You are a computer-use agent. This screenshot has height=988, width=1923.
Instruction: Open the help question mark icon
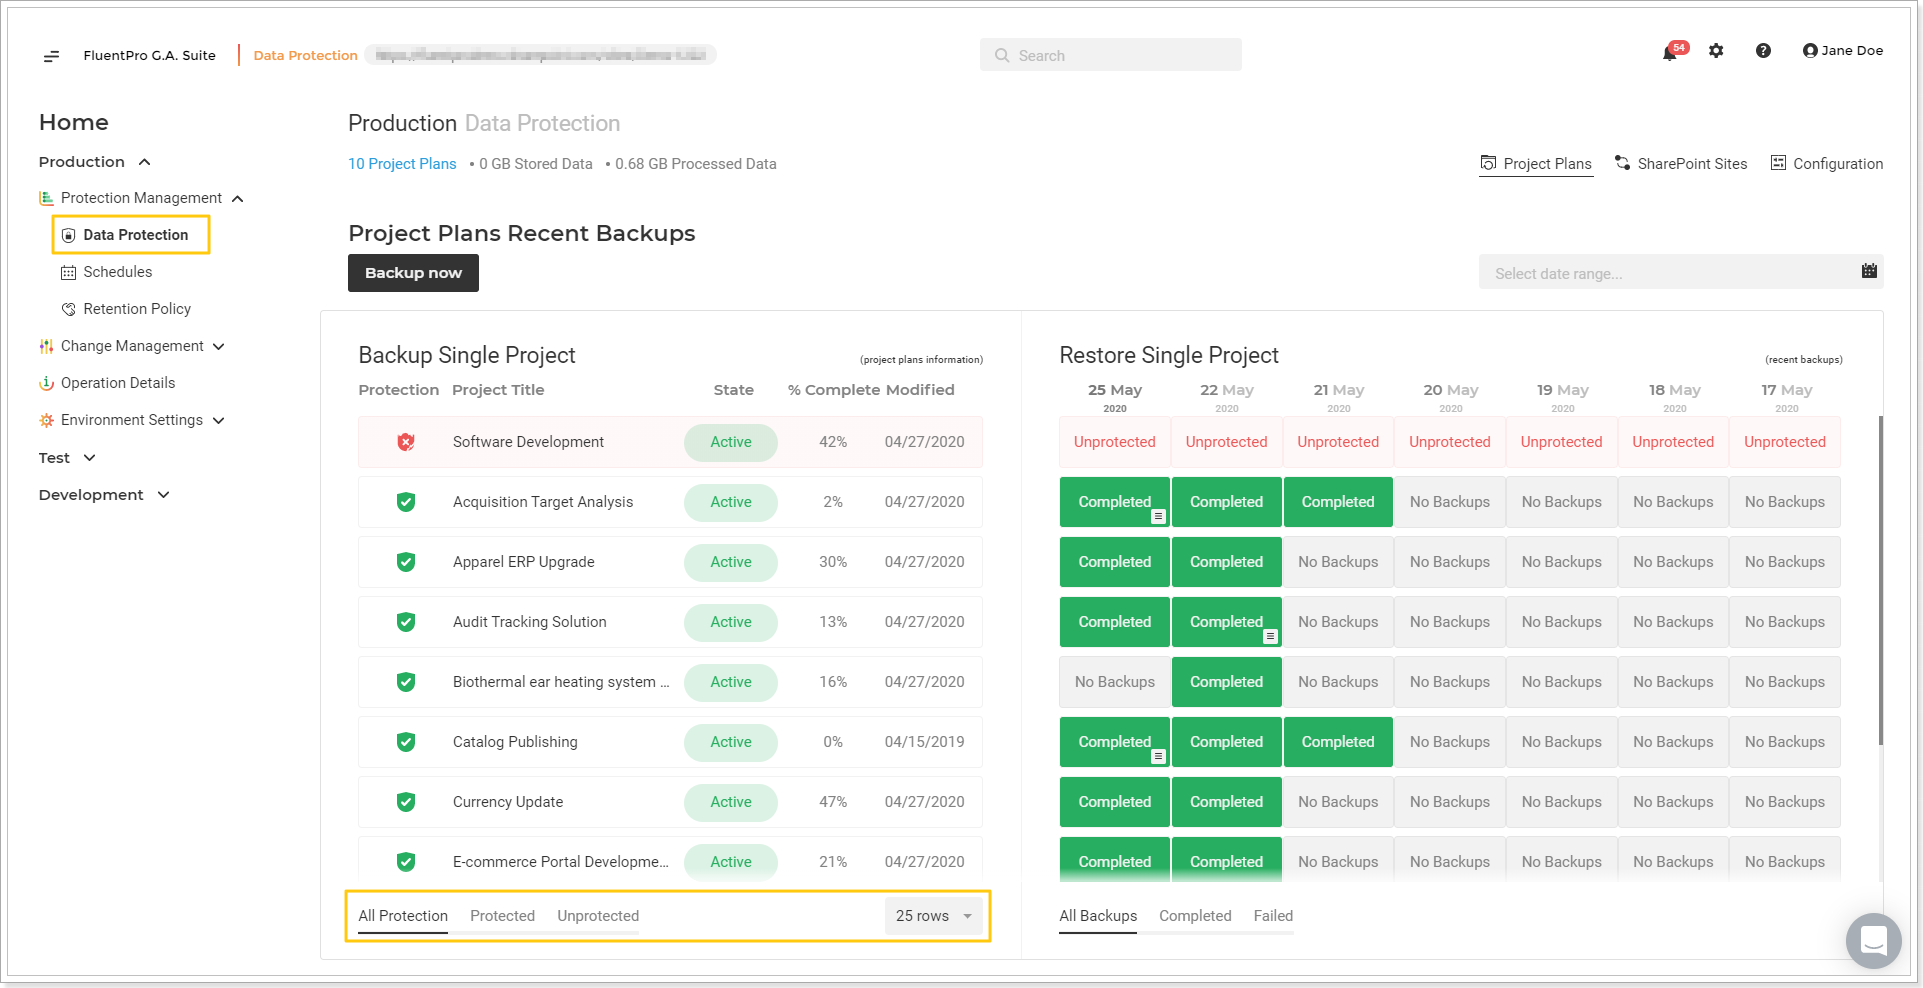pyautogui.click(x=1763, y=51)
